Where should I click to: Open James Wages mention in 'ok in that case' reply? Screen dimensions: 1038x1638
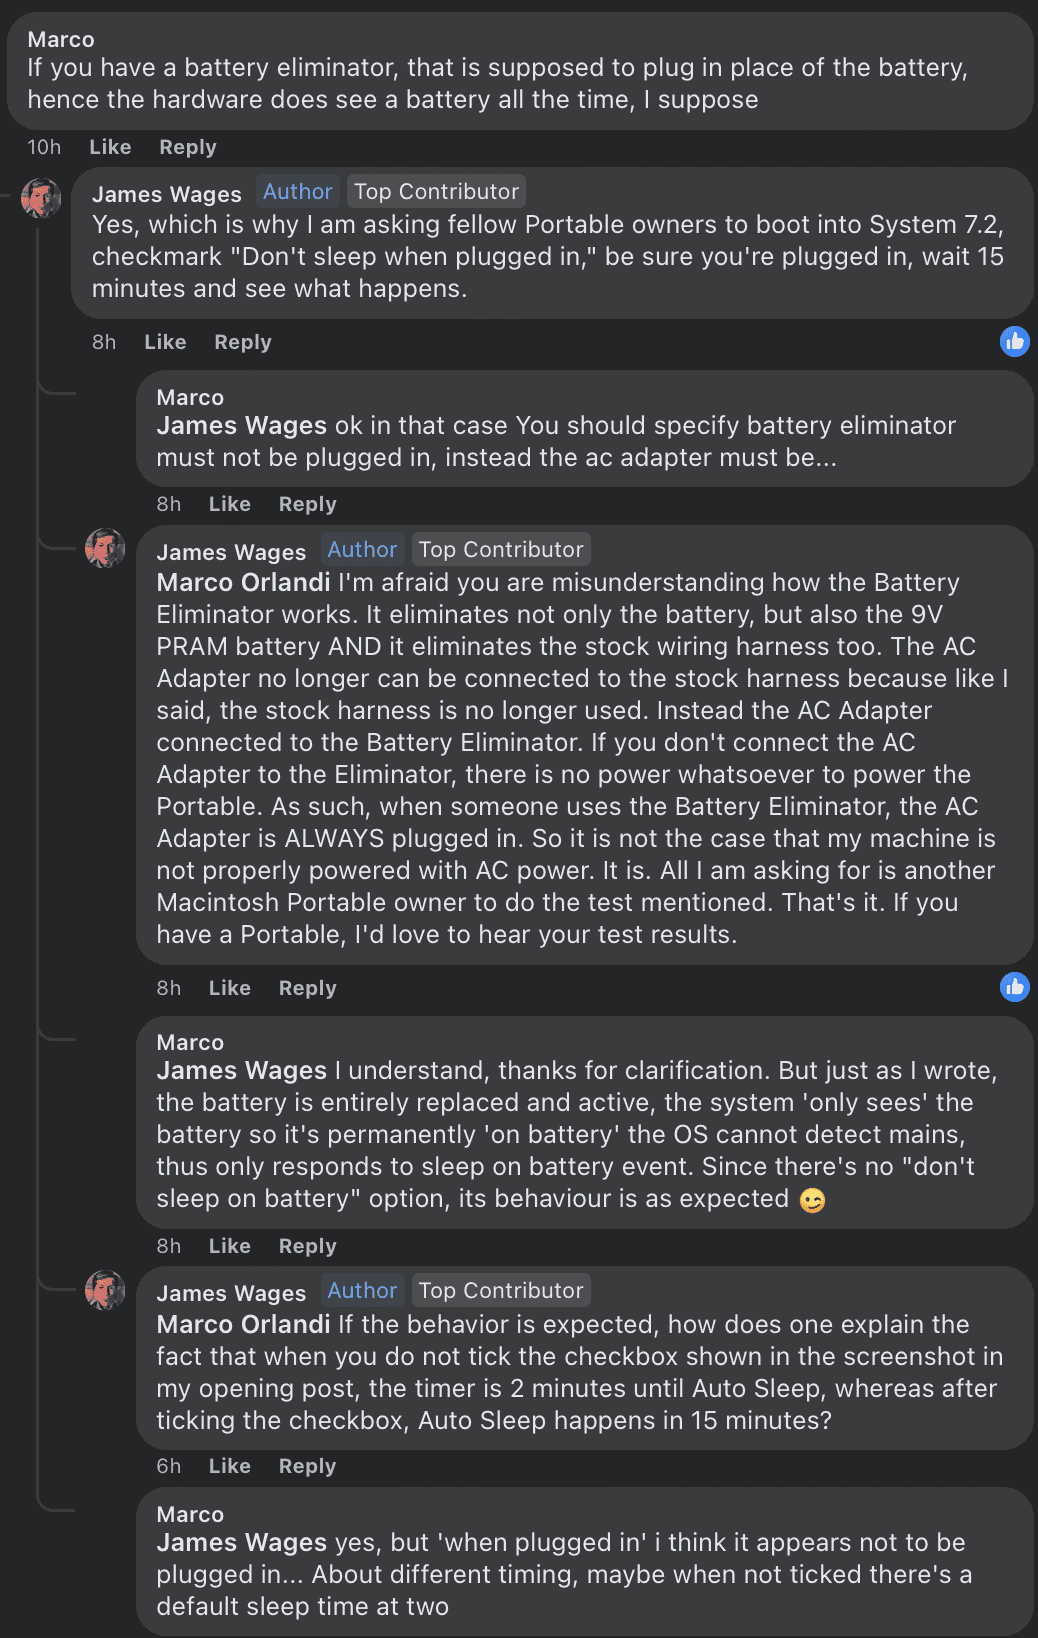point(241,425)
